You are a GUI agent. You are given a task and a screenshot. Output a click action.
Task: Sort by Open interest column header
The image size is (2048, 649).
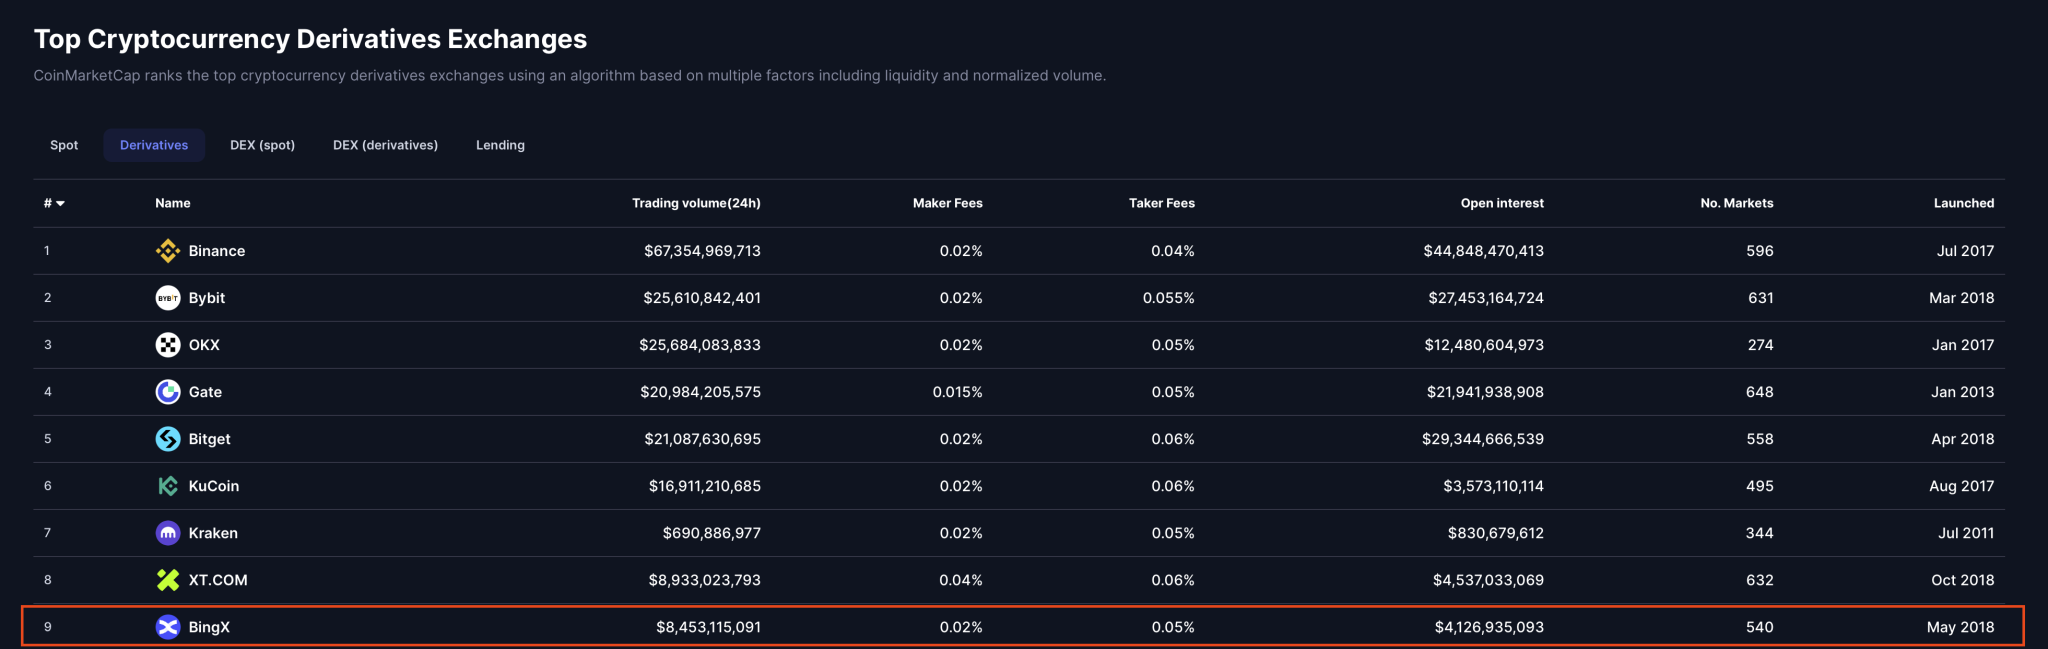pos(1502,203)
